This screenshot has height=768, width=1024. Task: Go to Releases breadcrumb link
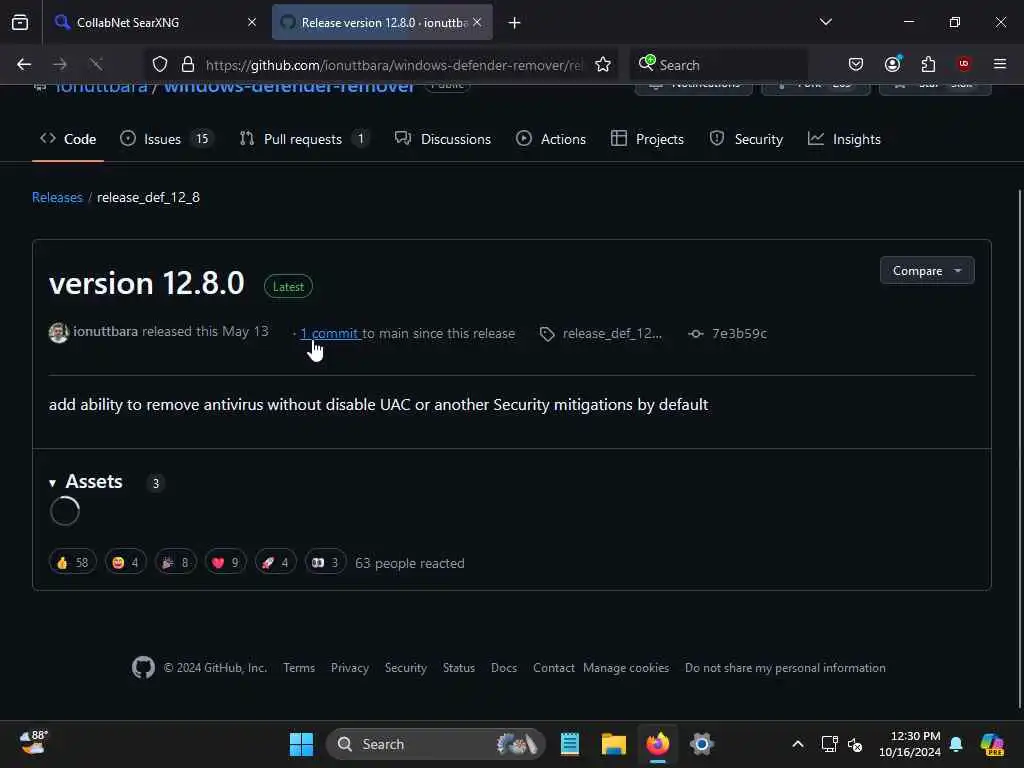[x=57, y=197]
